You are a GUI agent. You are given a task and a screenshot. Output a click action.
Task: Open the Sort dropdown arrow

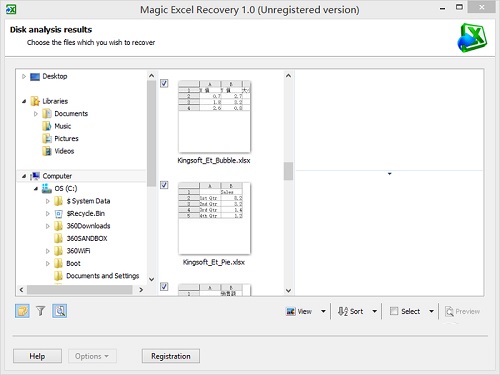click(x=374, y=311)
